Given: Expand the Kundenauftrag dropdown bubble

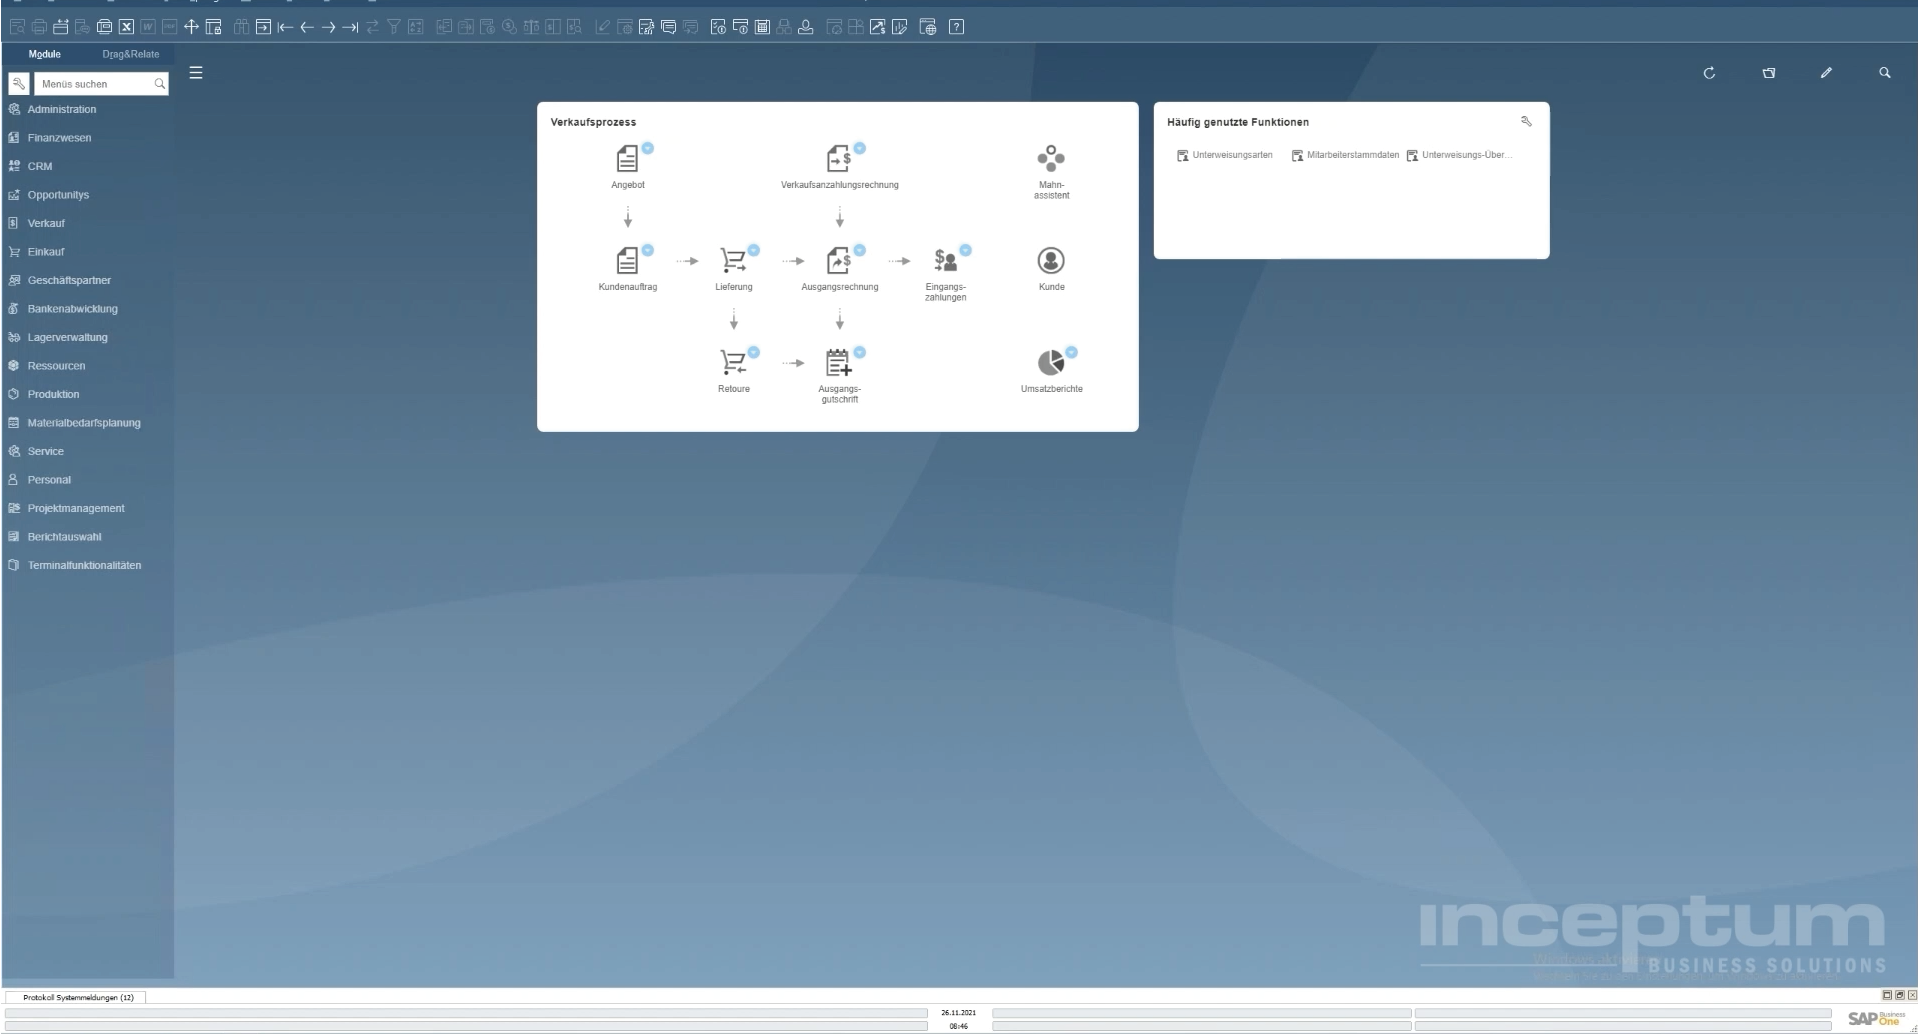Looking at the screenshot, I should pyautogui.click(x=648, y=250).
